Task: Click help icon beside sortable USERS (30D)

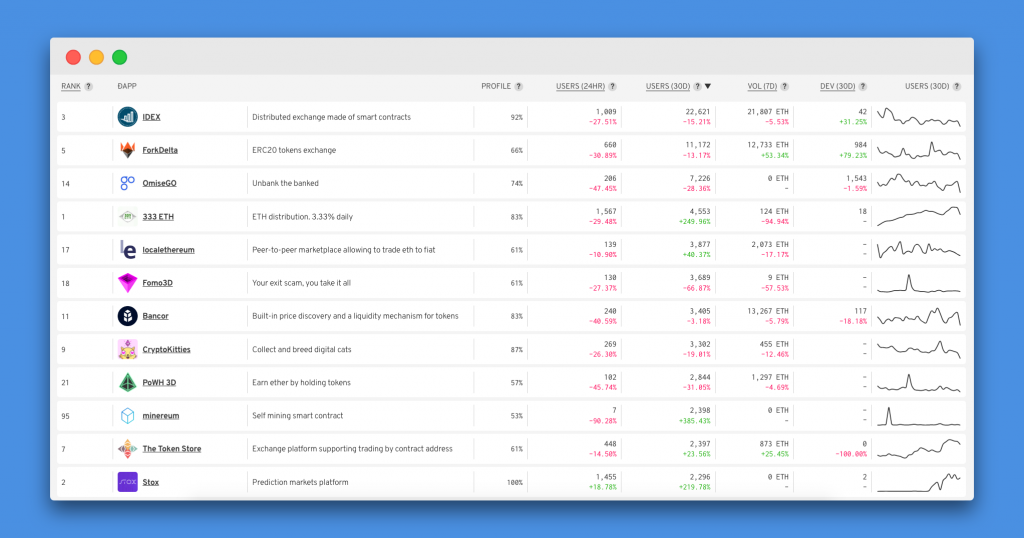Action: (697, 86)
